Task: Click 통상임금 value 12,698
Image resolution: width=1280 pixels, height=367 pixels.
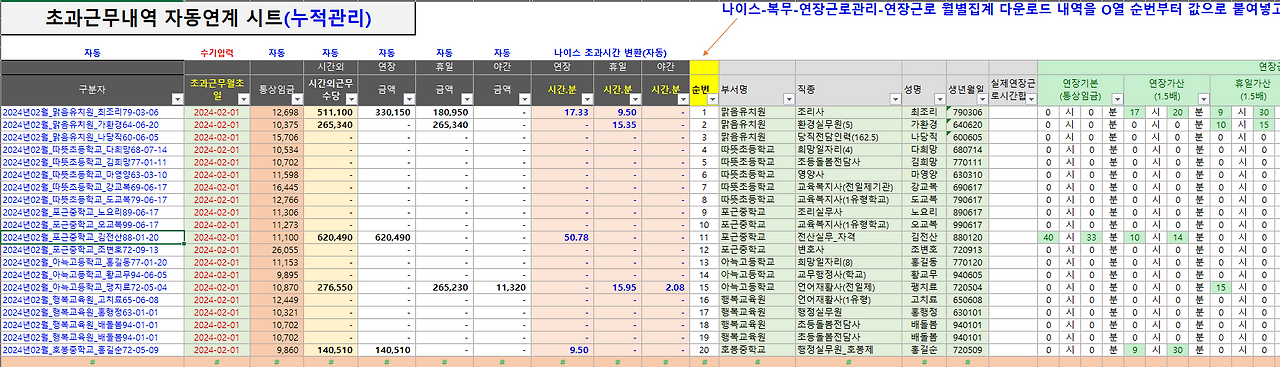Action: click(276, 113)
